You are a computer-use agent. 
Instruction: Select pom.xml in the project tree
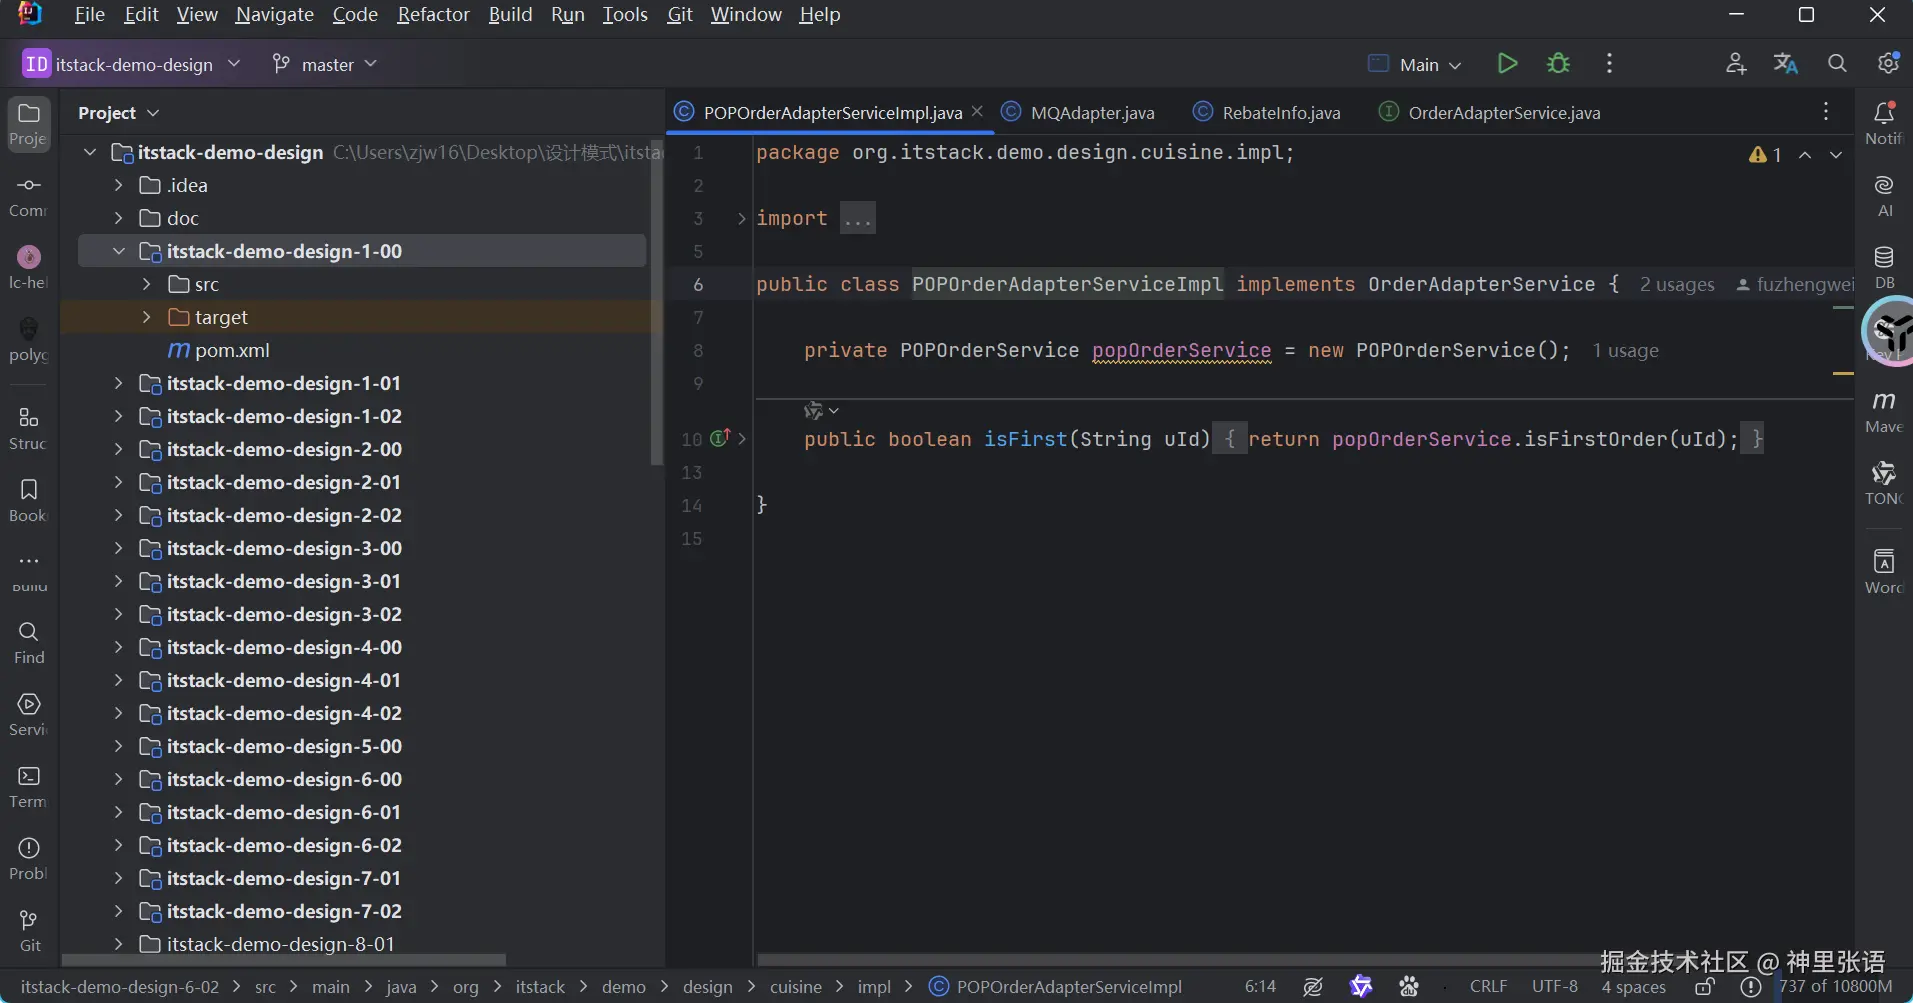click(x=232, y=351)
